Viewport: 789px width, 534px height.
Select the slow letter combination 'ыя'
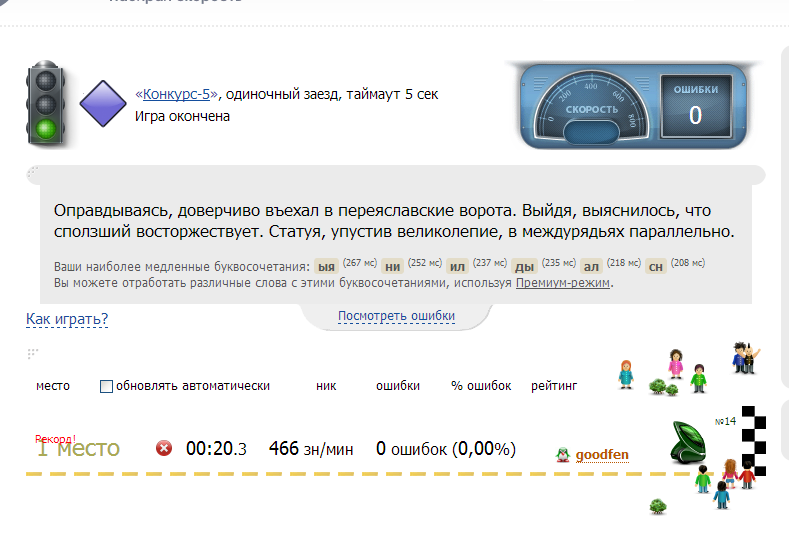327,266
